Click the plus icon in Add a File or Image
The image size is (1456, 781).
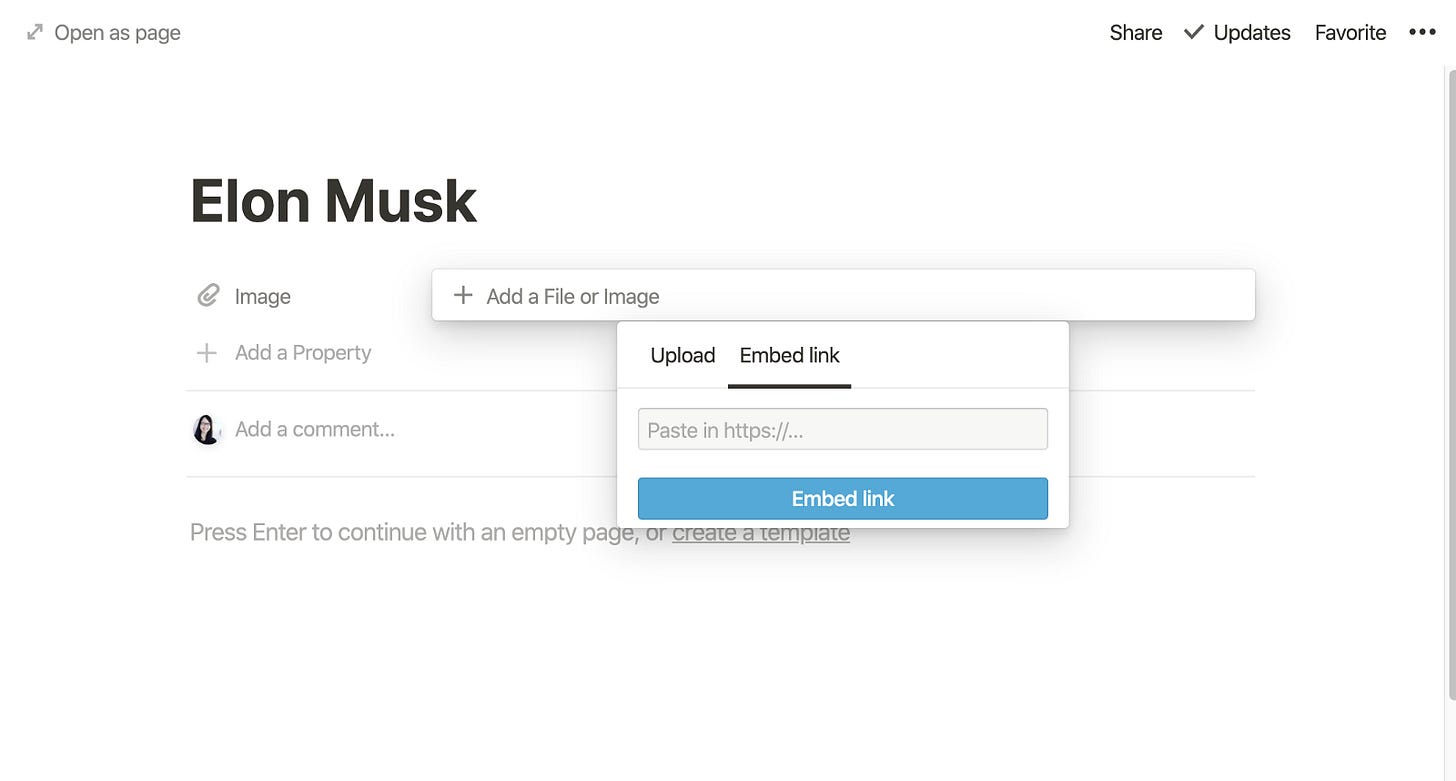click(463, 296)
